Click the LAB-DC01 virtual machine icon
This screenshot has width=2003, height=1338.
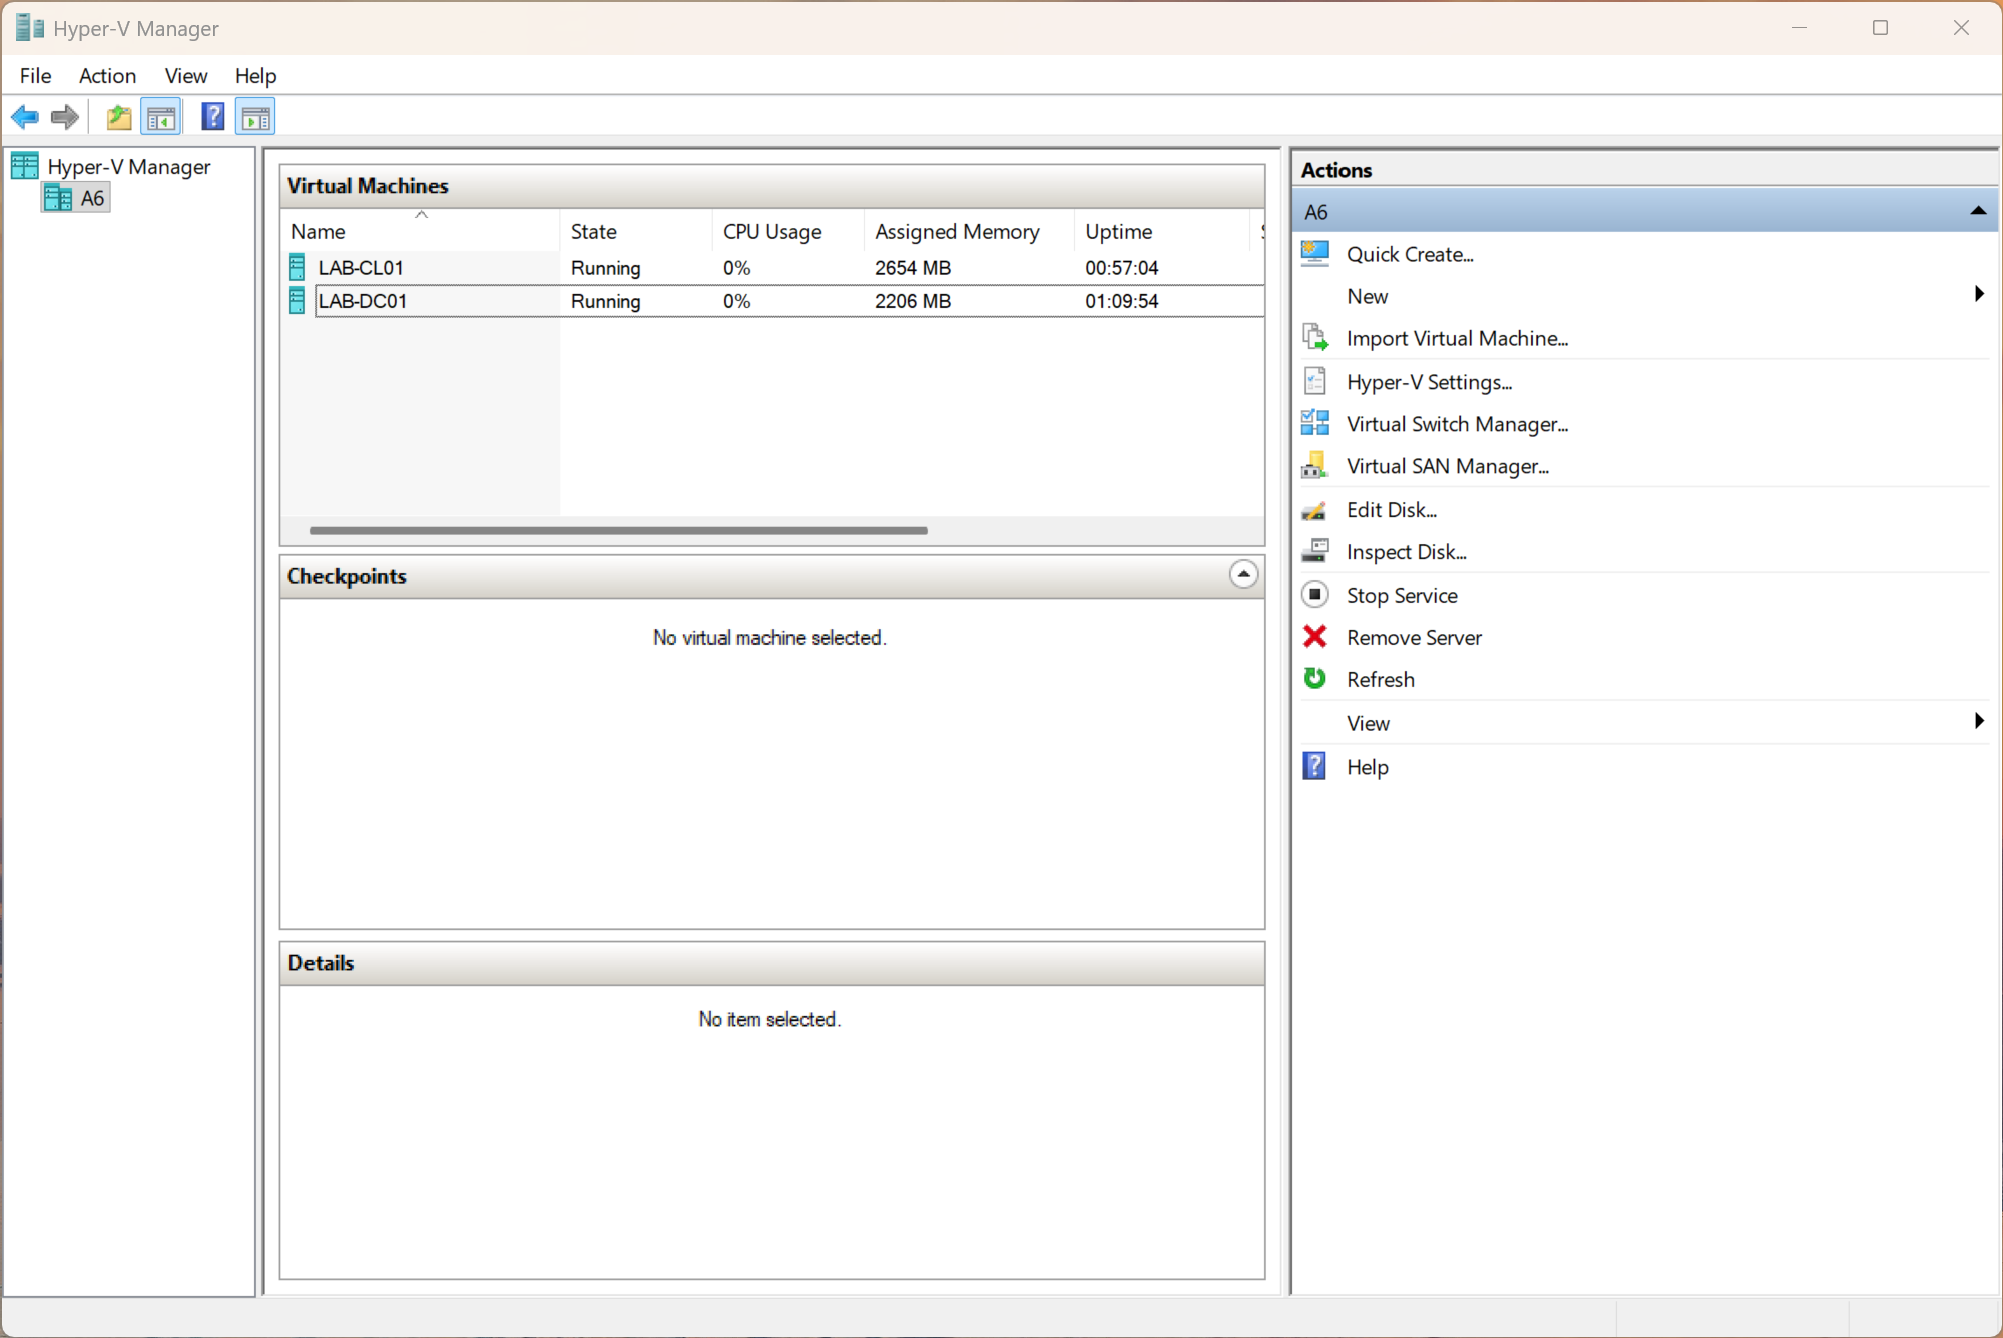(297, 300)
